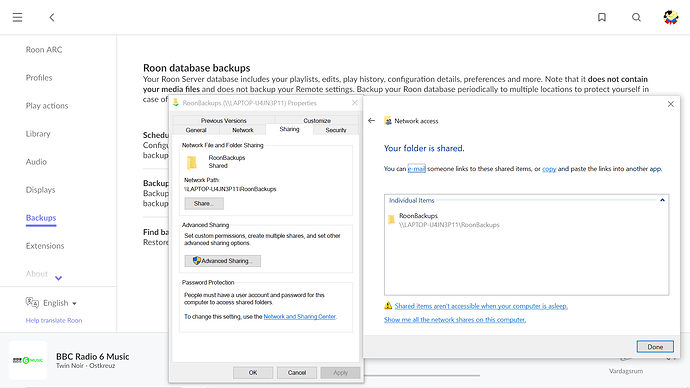Viewport: 690px width, 388px height.
Task: Select the Sharing tab
Action: point(289,129)
